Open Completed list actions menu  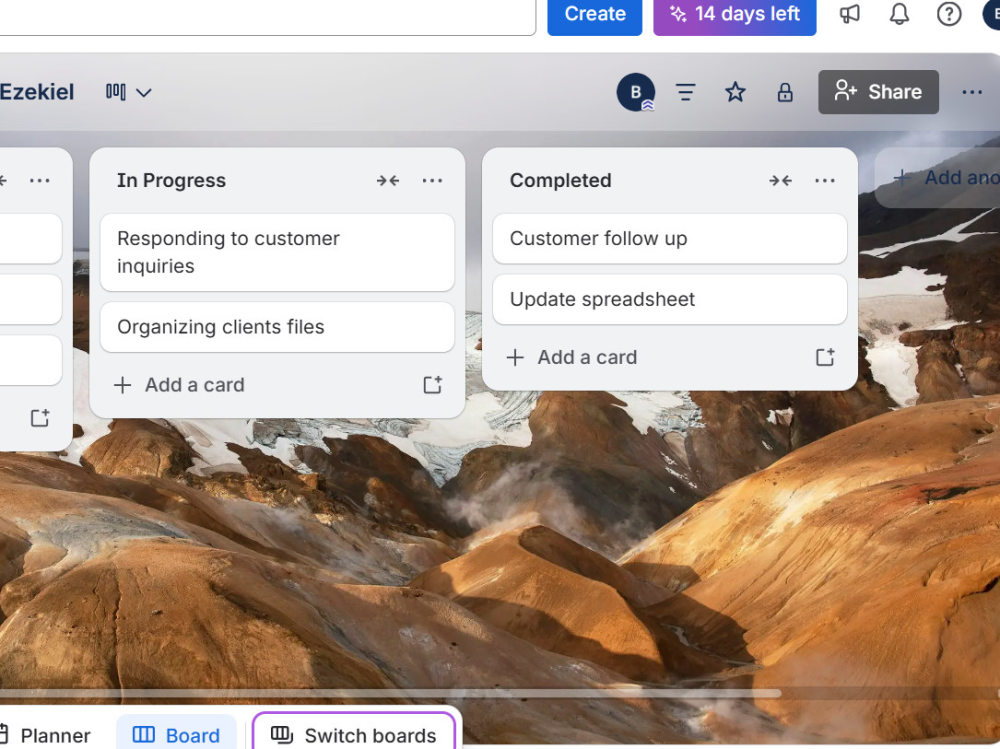[825, 181]
